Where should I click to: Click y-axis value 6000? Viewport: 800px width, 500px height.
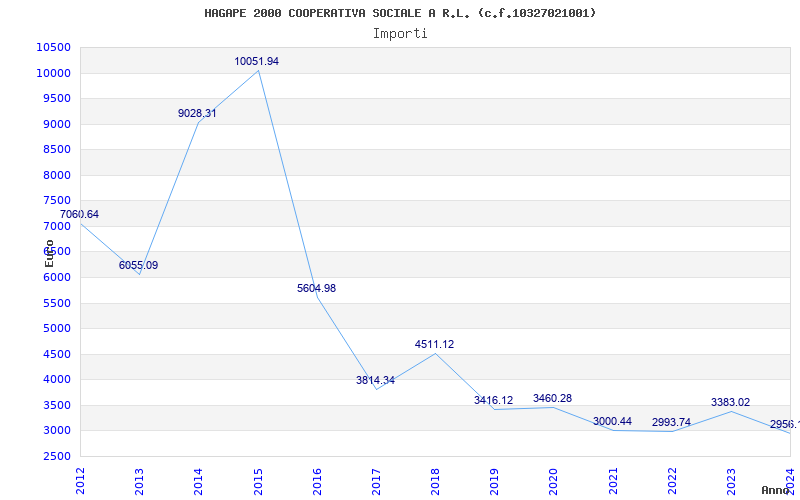(56, 278)
